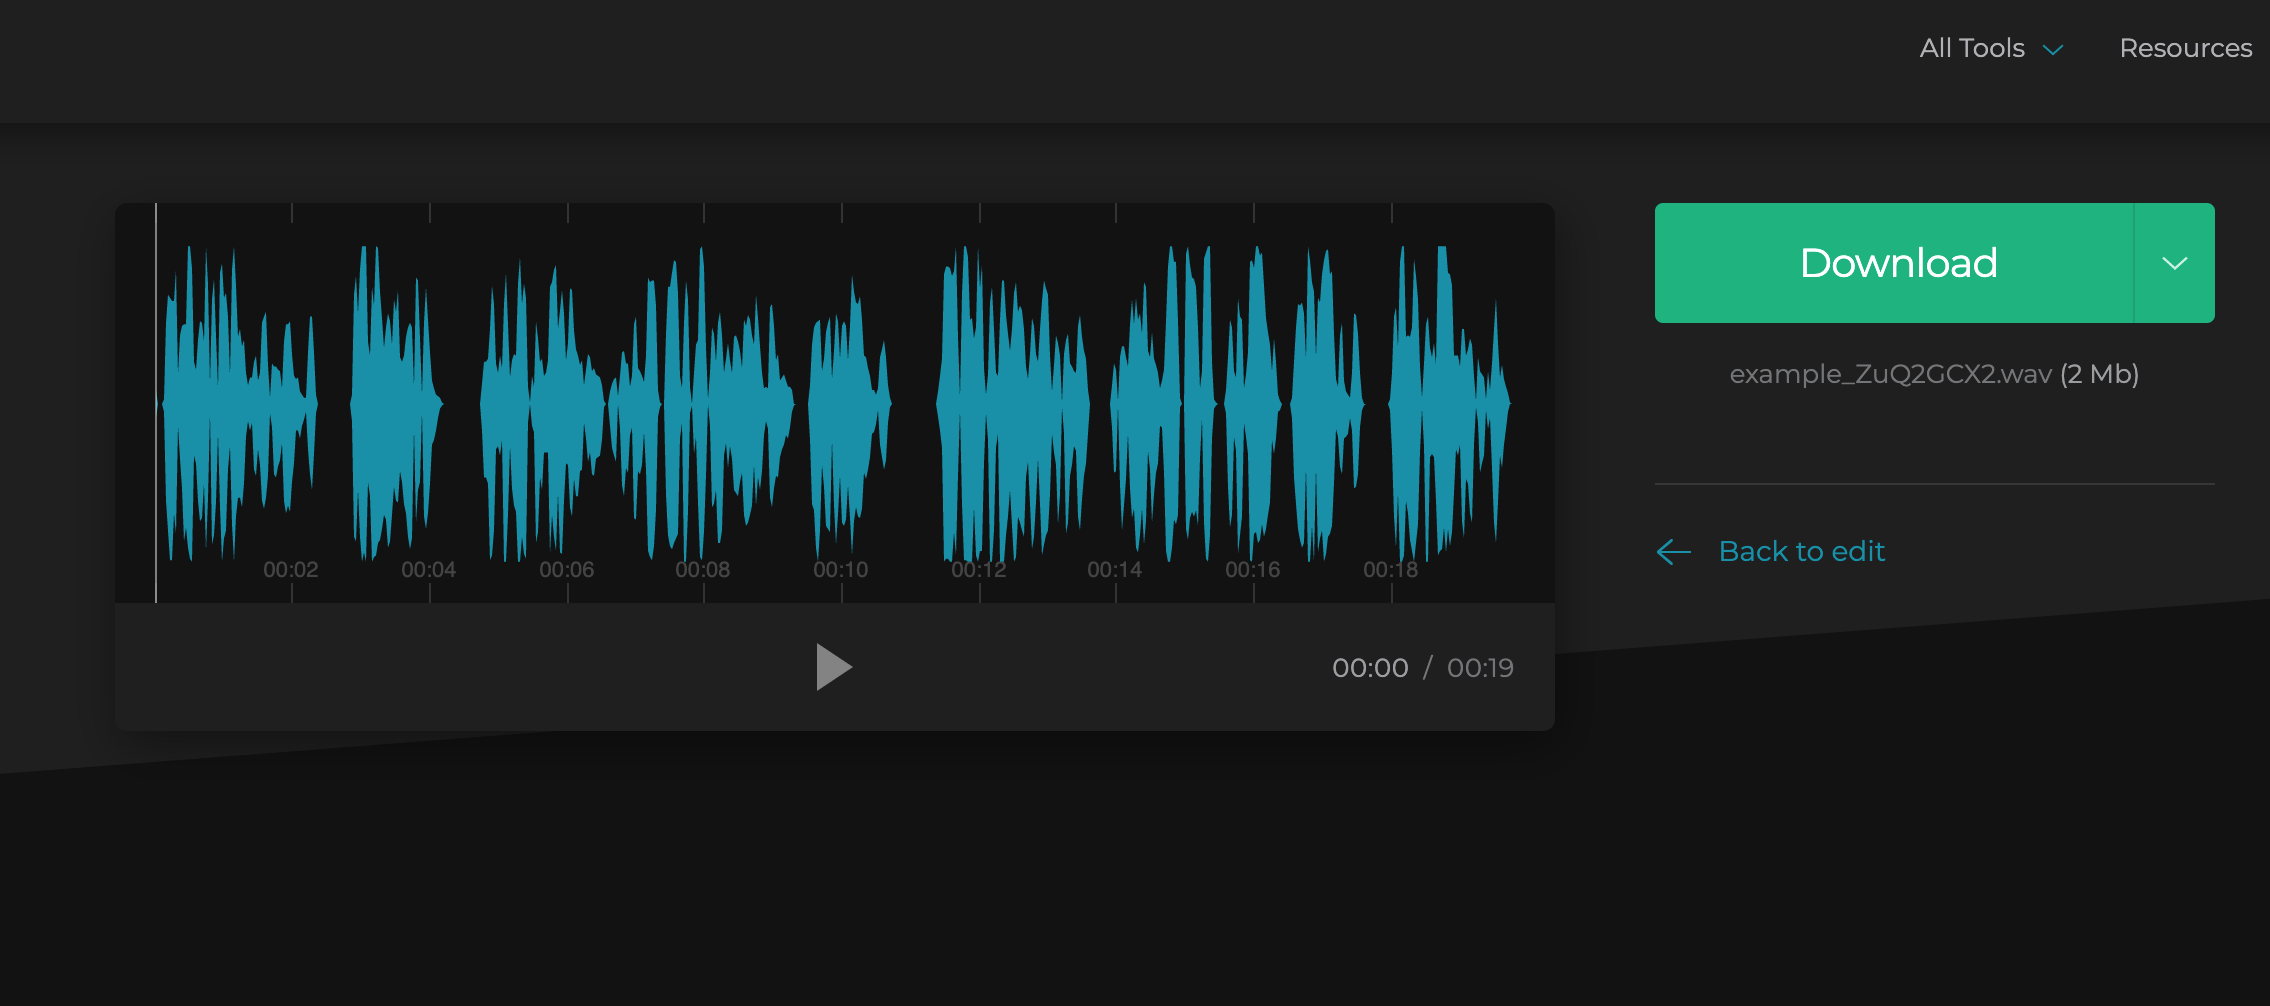The width and height of the screenshot is (2270, 1006).
Task: Click the example_ZuQ2GCX2.wav file name
Action: [1891, 374]
